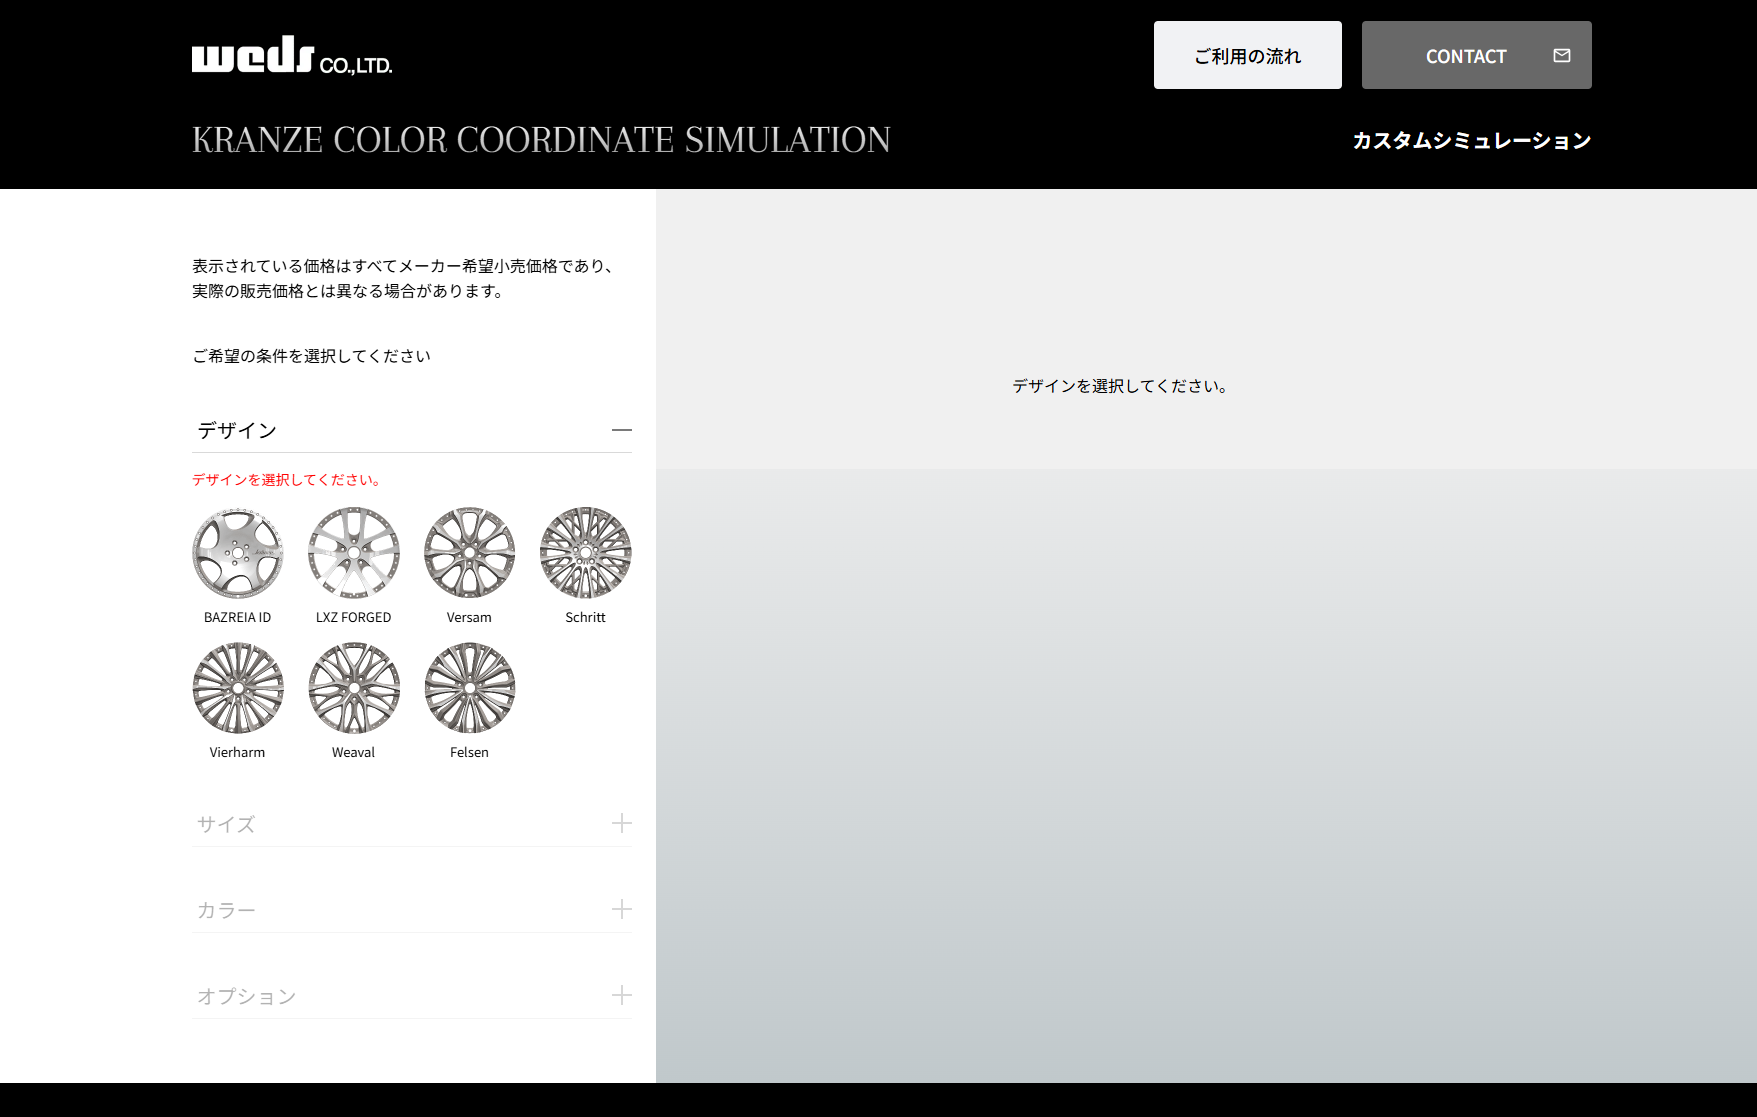
Task: Select the Weaval wheel image
Action: point(353,687)
